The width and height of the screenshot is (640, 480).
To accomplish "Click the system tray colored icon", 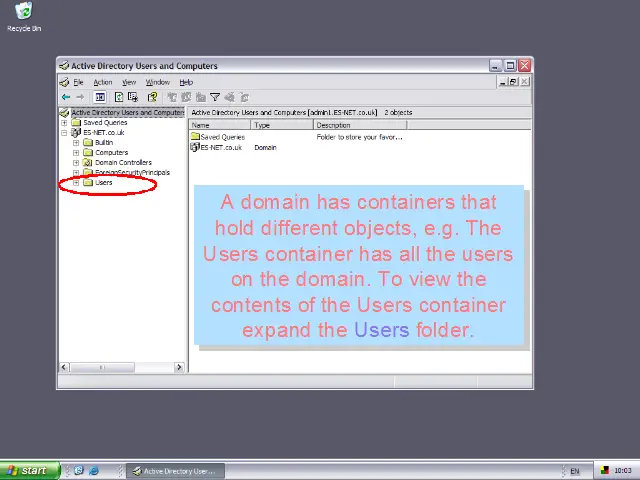I will 604,471.
